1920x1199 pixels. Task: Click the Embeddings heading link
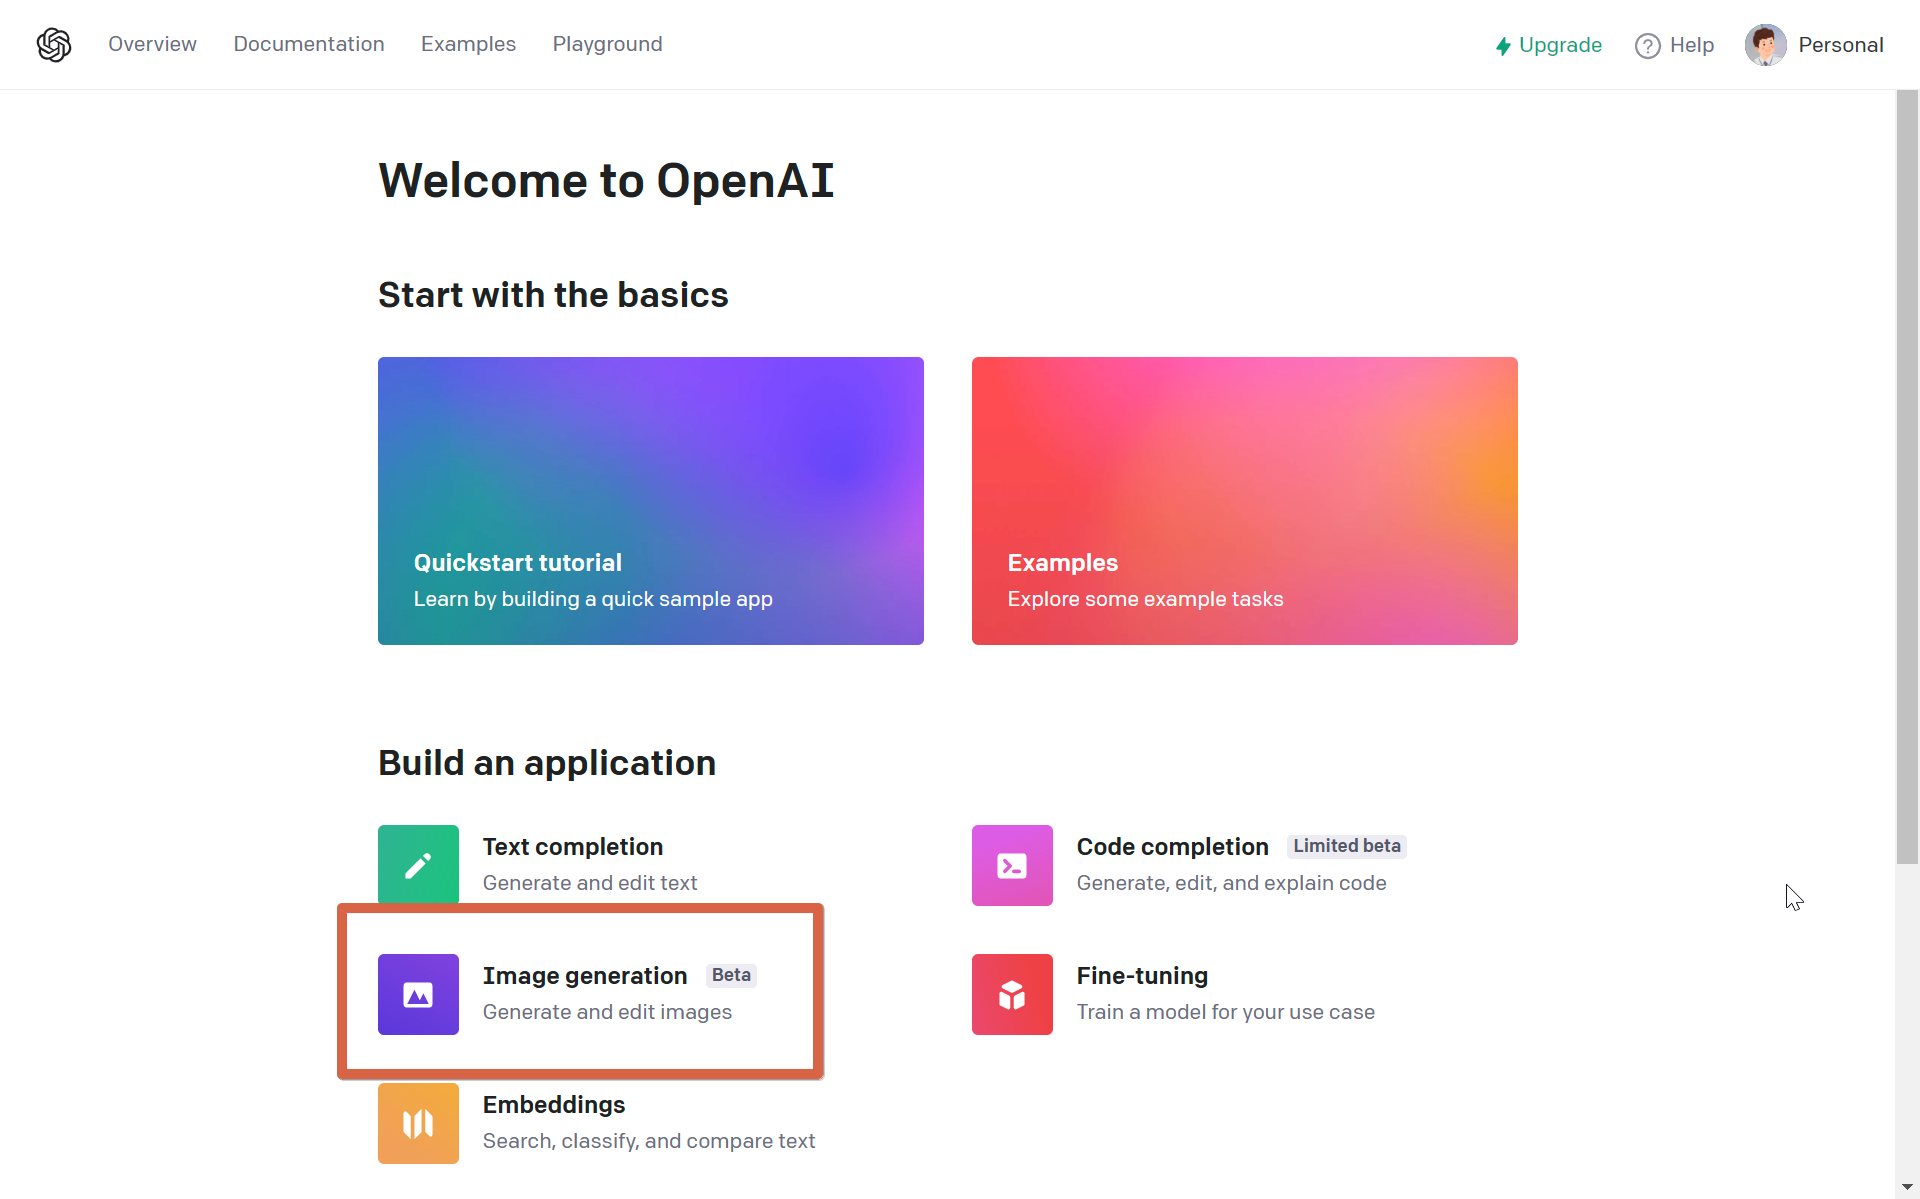554,1104
